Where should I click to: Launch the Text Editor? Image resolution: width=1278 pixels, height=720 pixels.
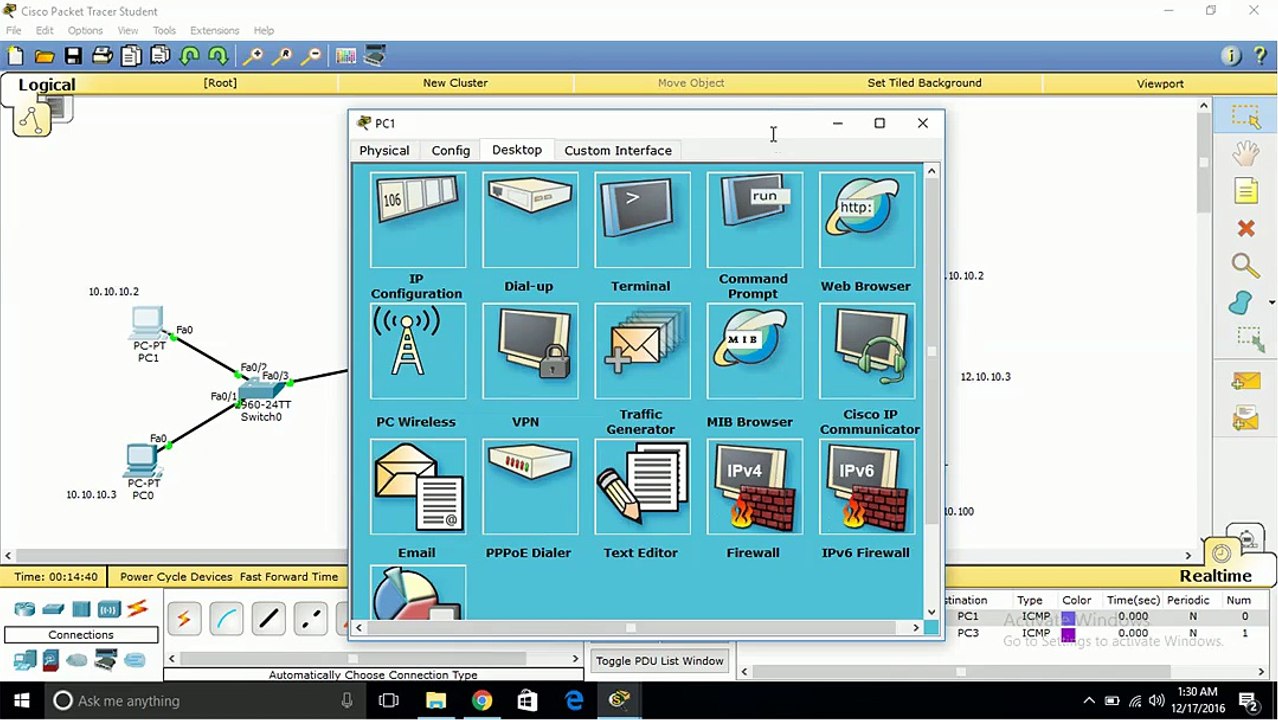coord(642,486)
